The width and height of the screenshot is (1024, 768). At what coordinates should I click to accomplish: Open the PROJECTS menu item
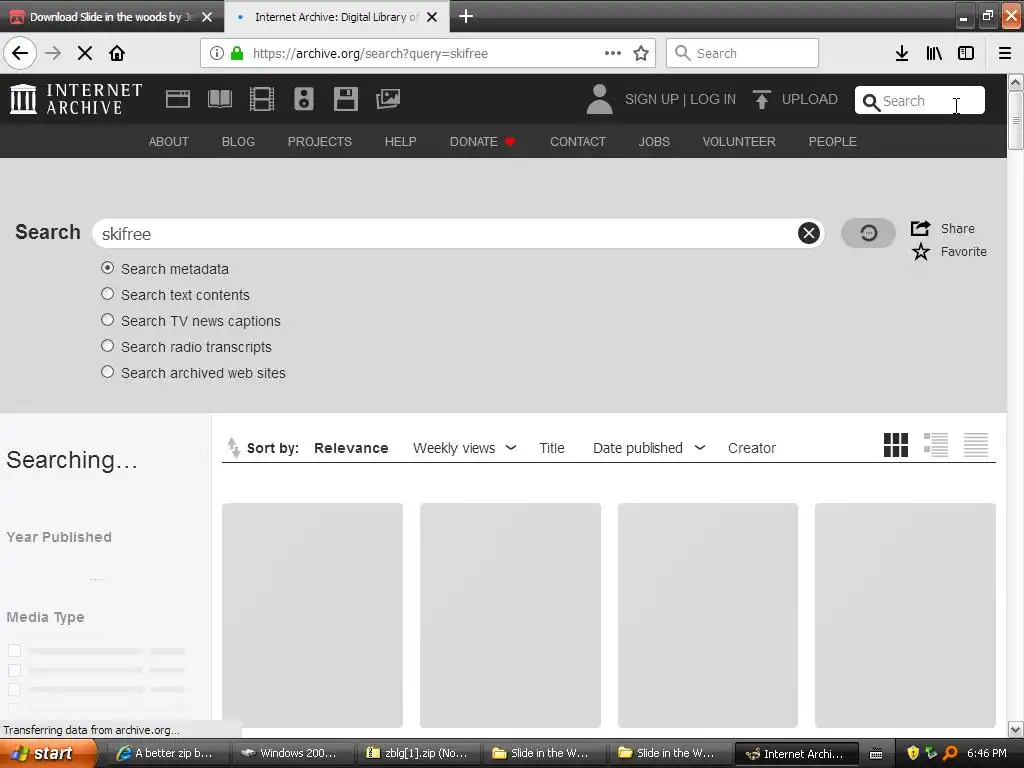pyautogui.click(x=320, y=142)
